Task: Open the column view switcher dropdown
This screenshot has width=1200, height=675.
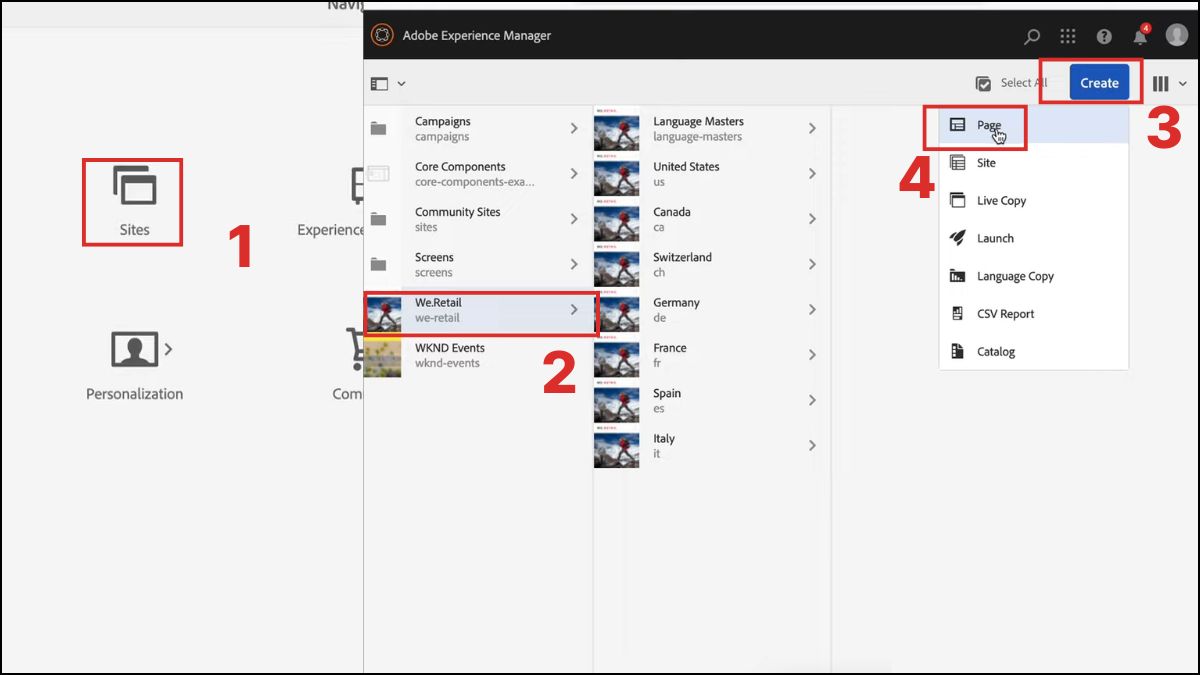Action: 1169,84
